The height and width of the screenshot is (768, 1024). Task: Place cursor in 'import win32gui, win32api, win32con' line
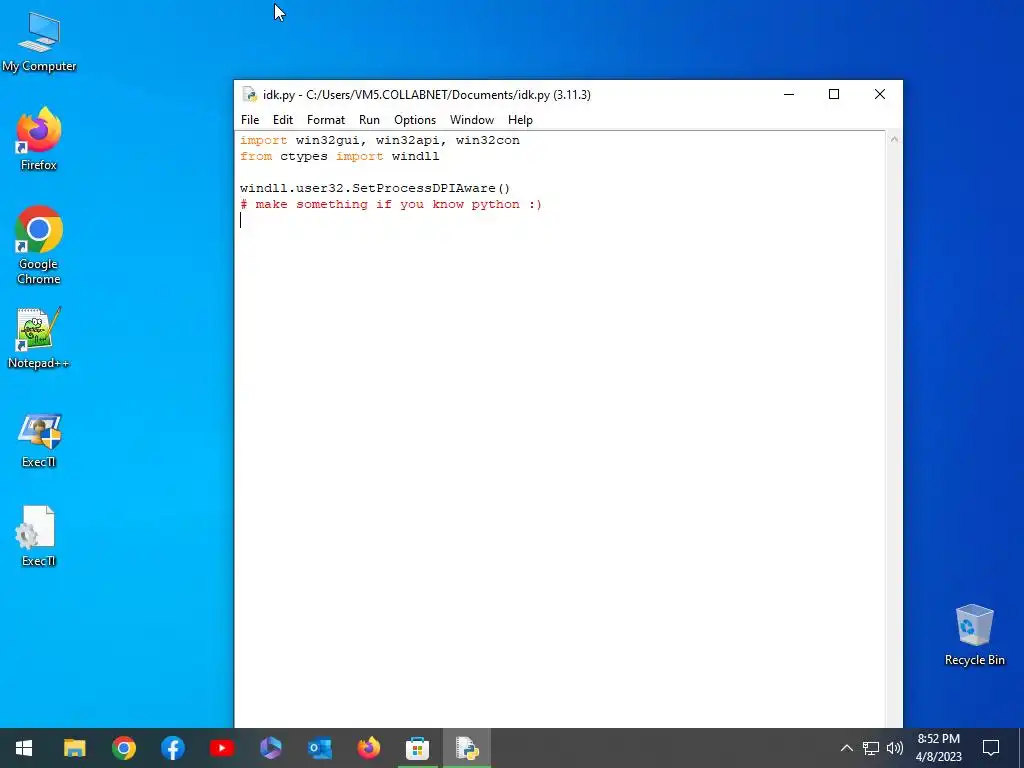pyautogui.click(x=380, y=140)
